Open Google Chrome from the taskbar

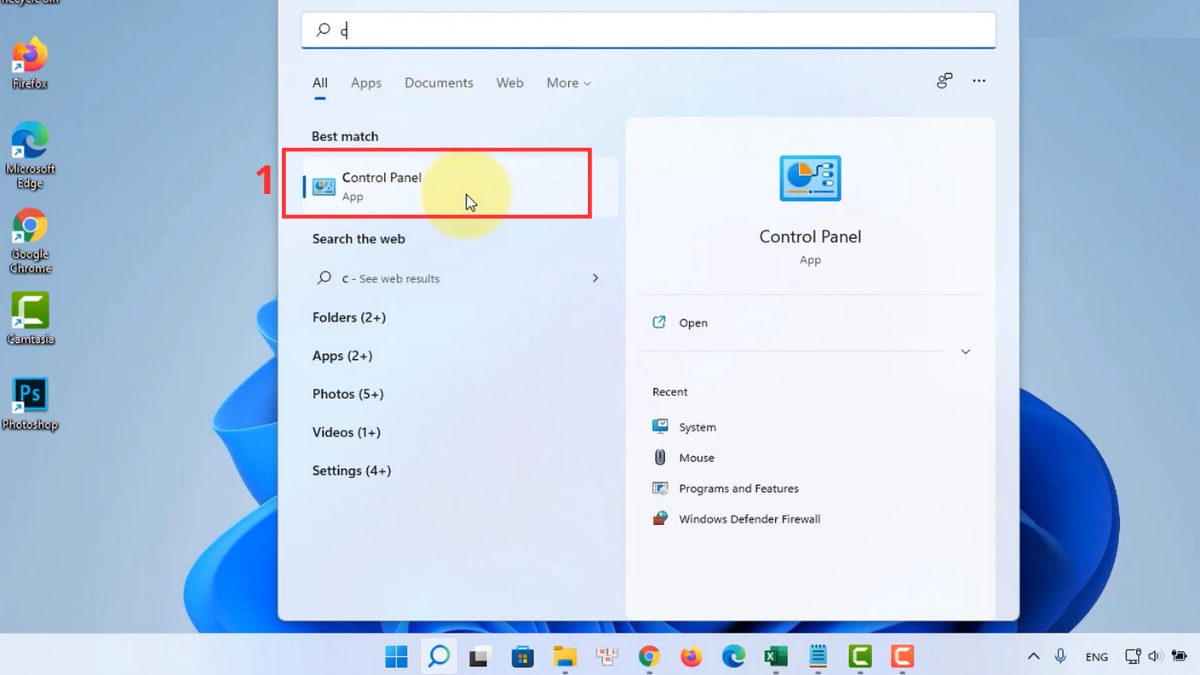(x=649, y=656)
